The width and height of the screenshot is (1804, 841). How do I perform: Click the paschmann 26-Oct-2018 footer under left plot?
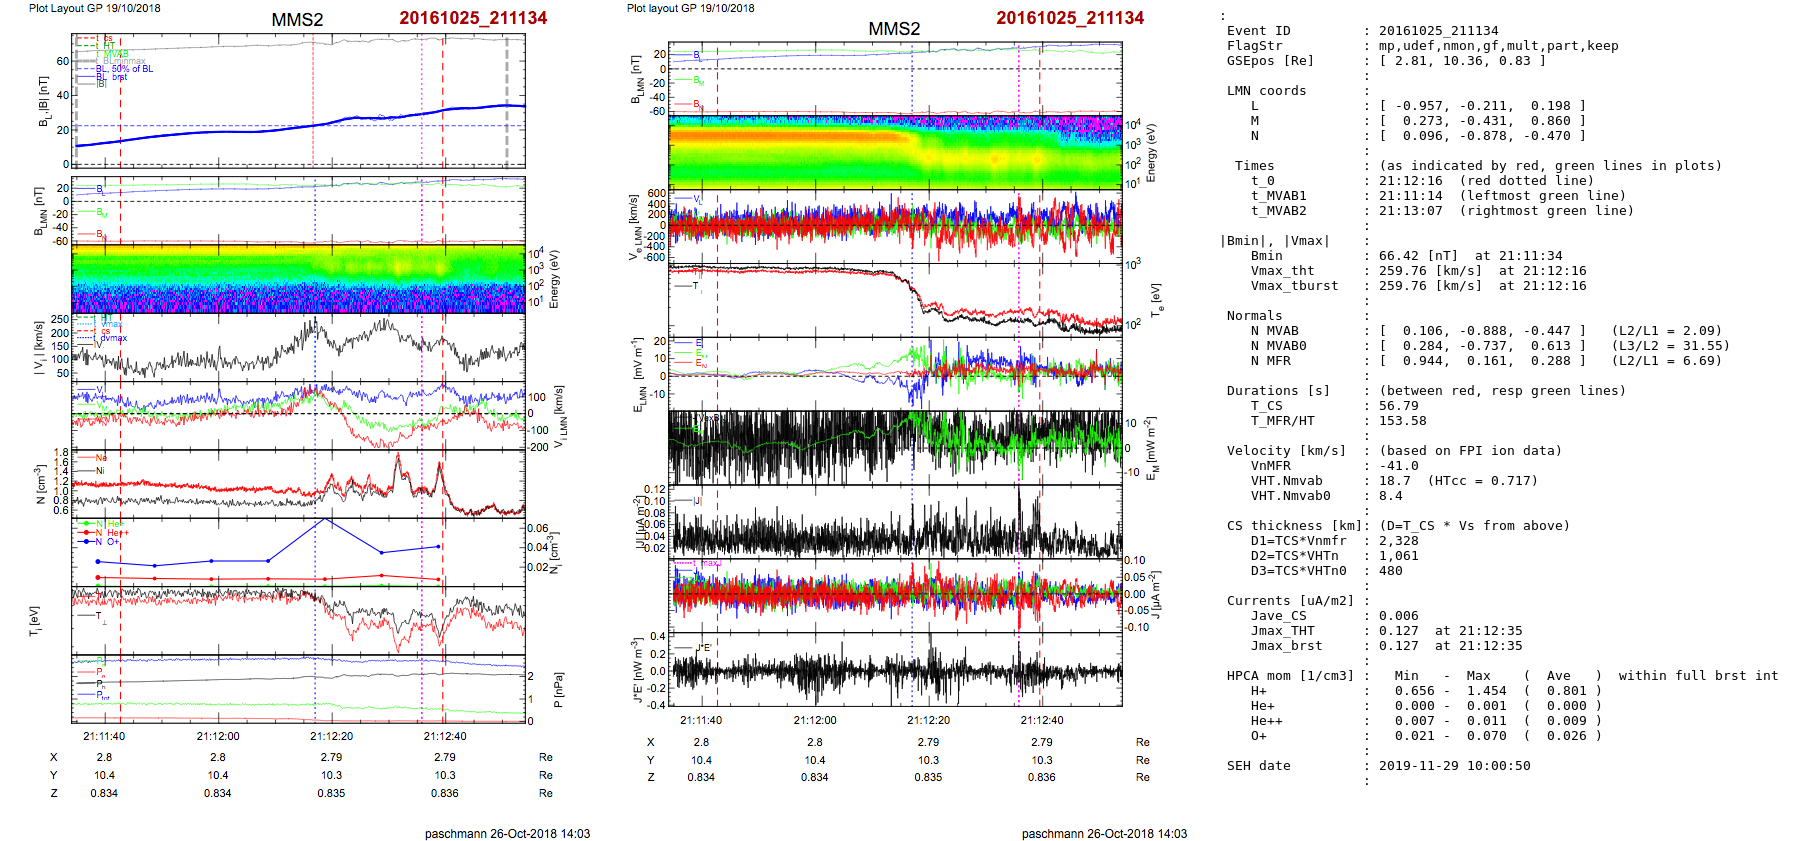click(x=507, y=834)
